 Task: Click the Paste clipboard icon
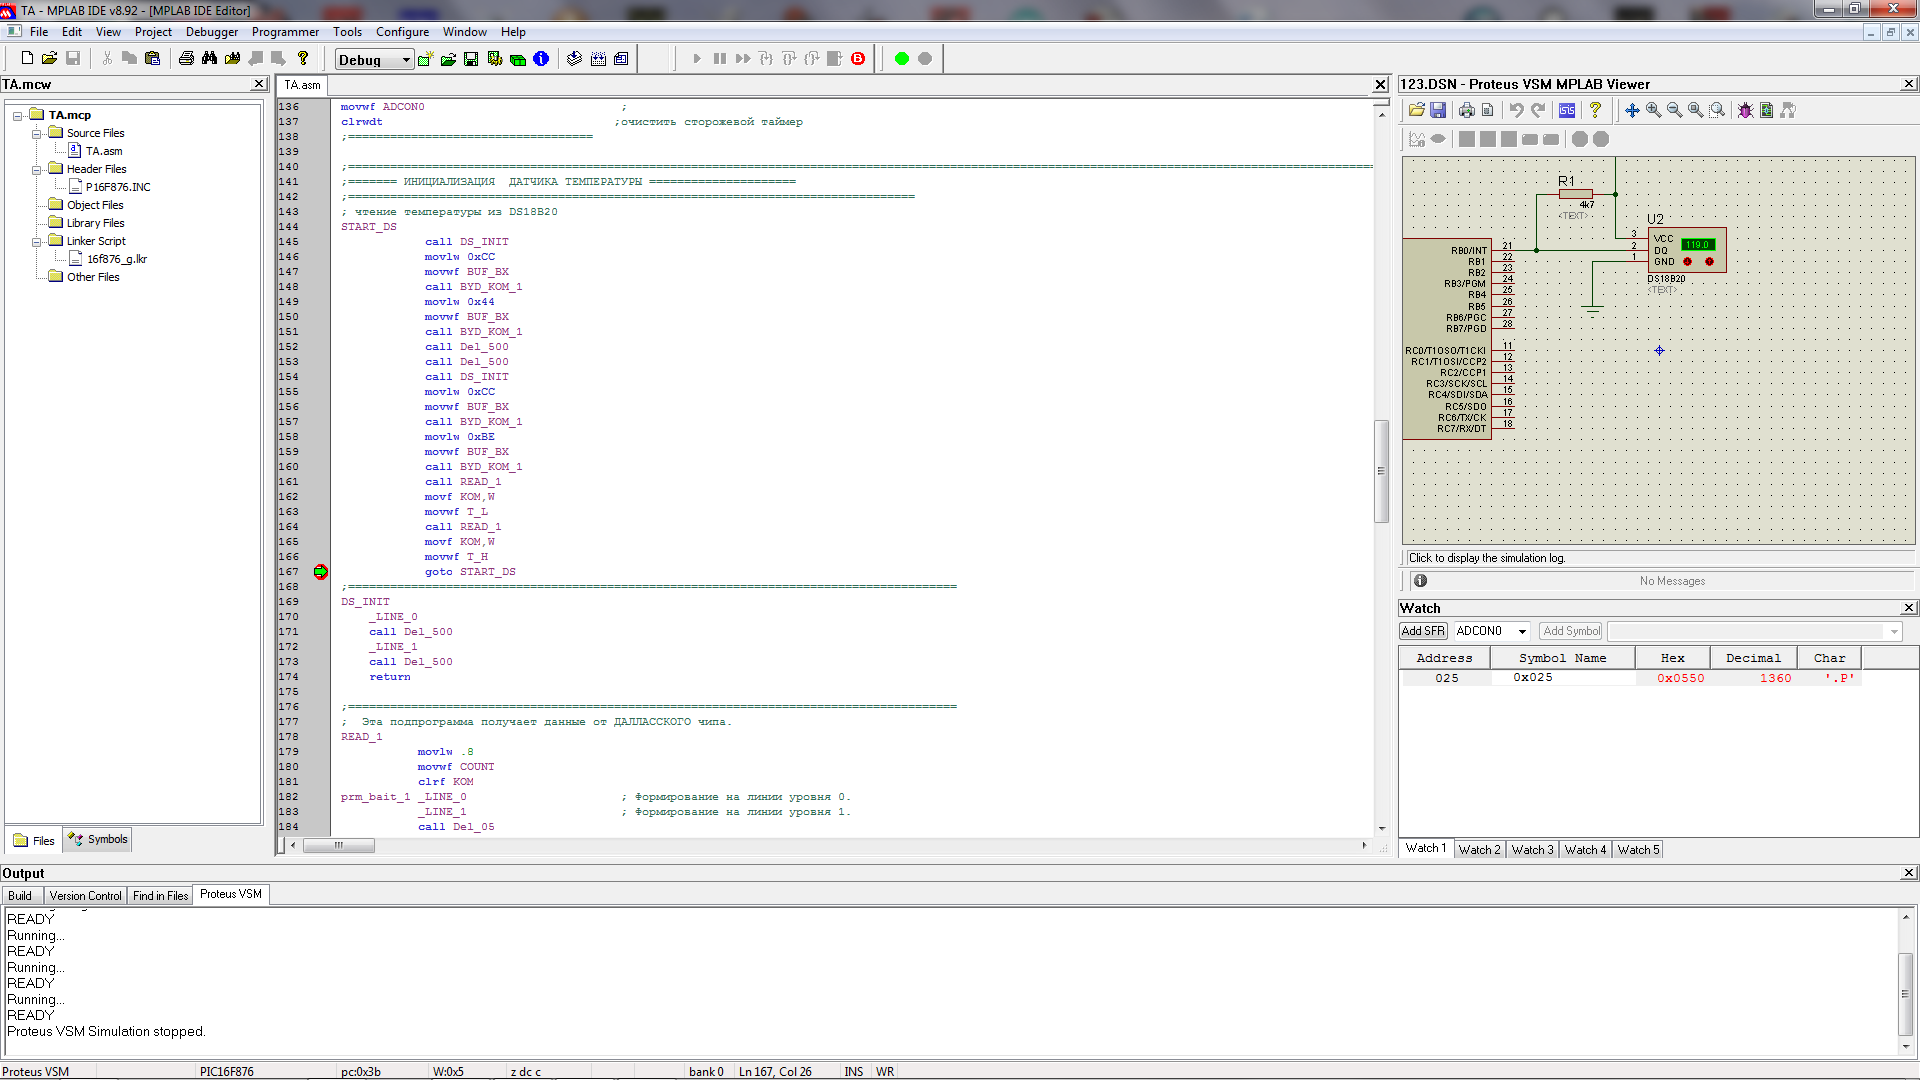coord(152,59)
